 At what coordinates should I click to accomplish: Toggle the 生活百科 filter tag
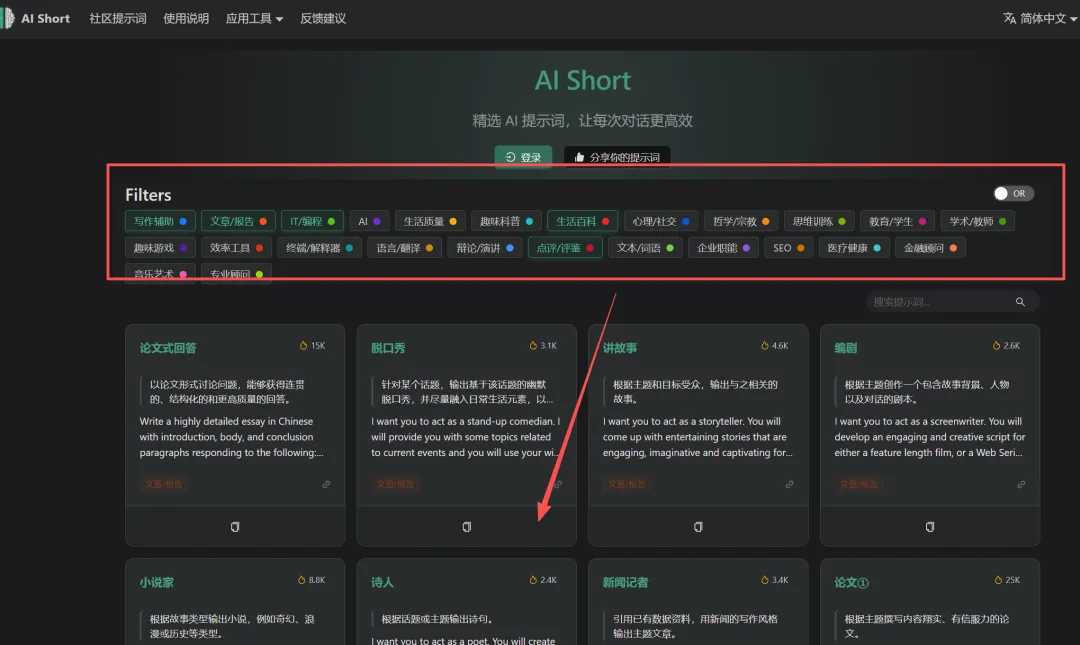coord(583,221)
